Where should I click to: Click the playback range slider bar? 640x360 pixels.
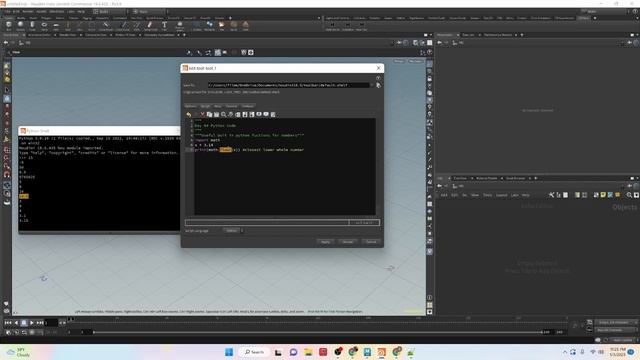[x=318, y=332]
